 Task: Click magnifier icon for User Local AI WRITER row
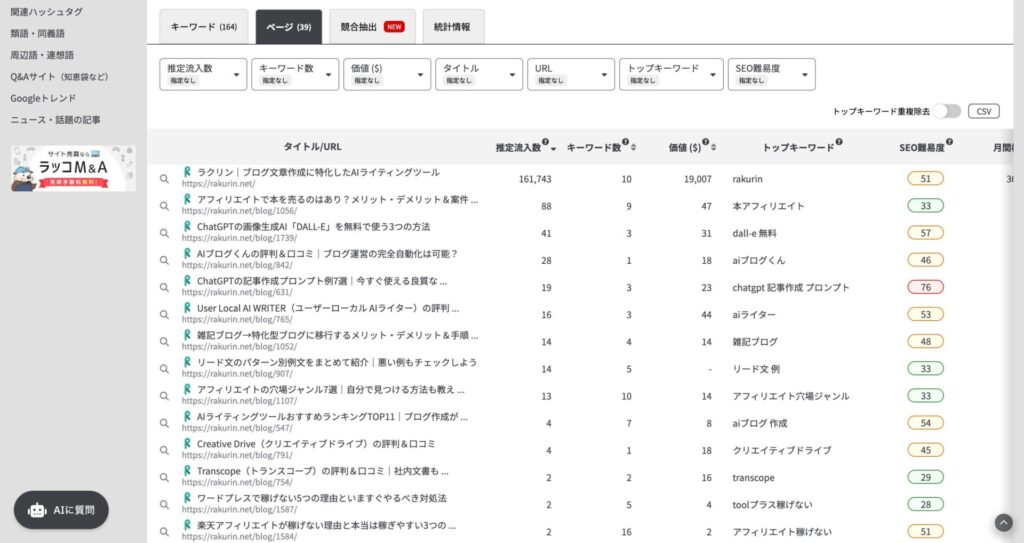coord(164,314)
